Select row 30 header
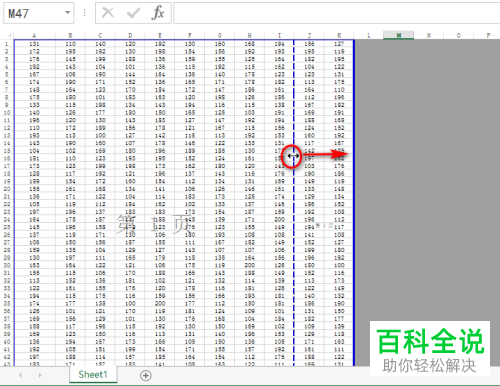Screen dimensions: 500x386 [x=7, y=265]
